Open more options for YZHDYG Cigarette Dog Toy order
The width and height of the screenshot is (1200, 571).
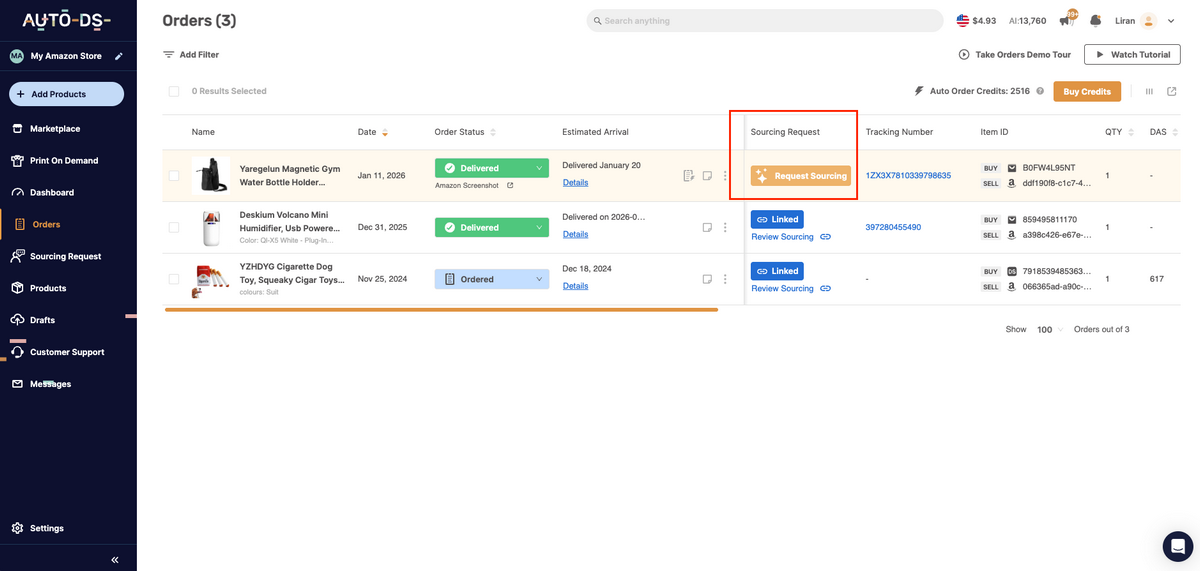click(x=725, y=279)
